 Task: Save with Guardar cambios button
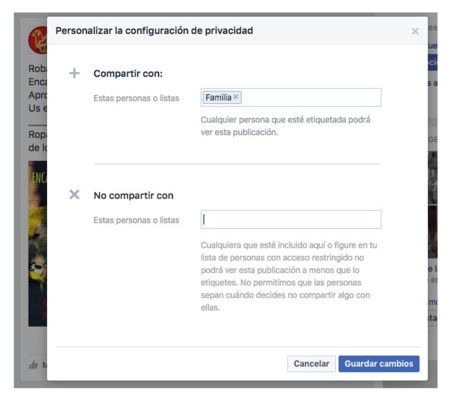pyautogui.click(x=379, y=363)
